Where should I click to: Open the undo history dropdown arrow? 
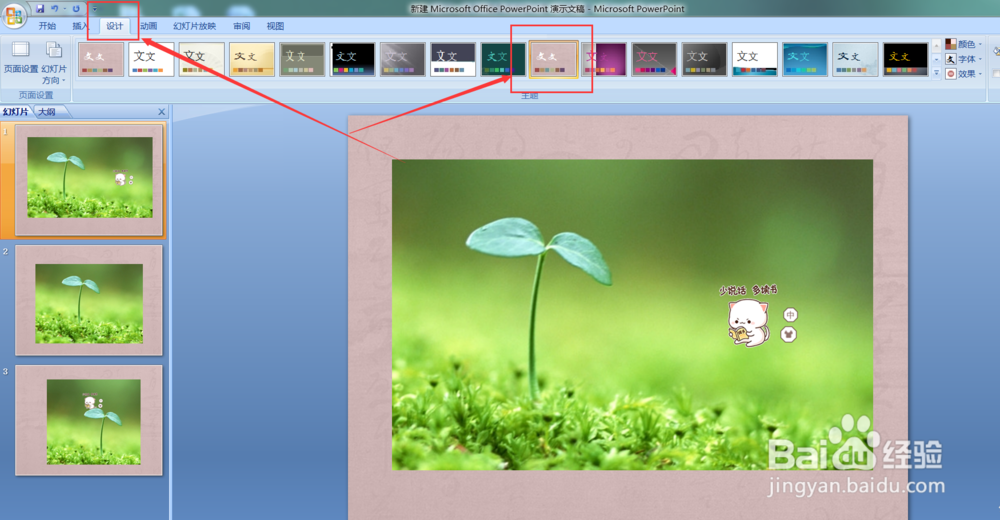click(64, 9)
